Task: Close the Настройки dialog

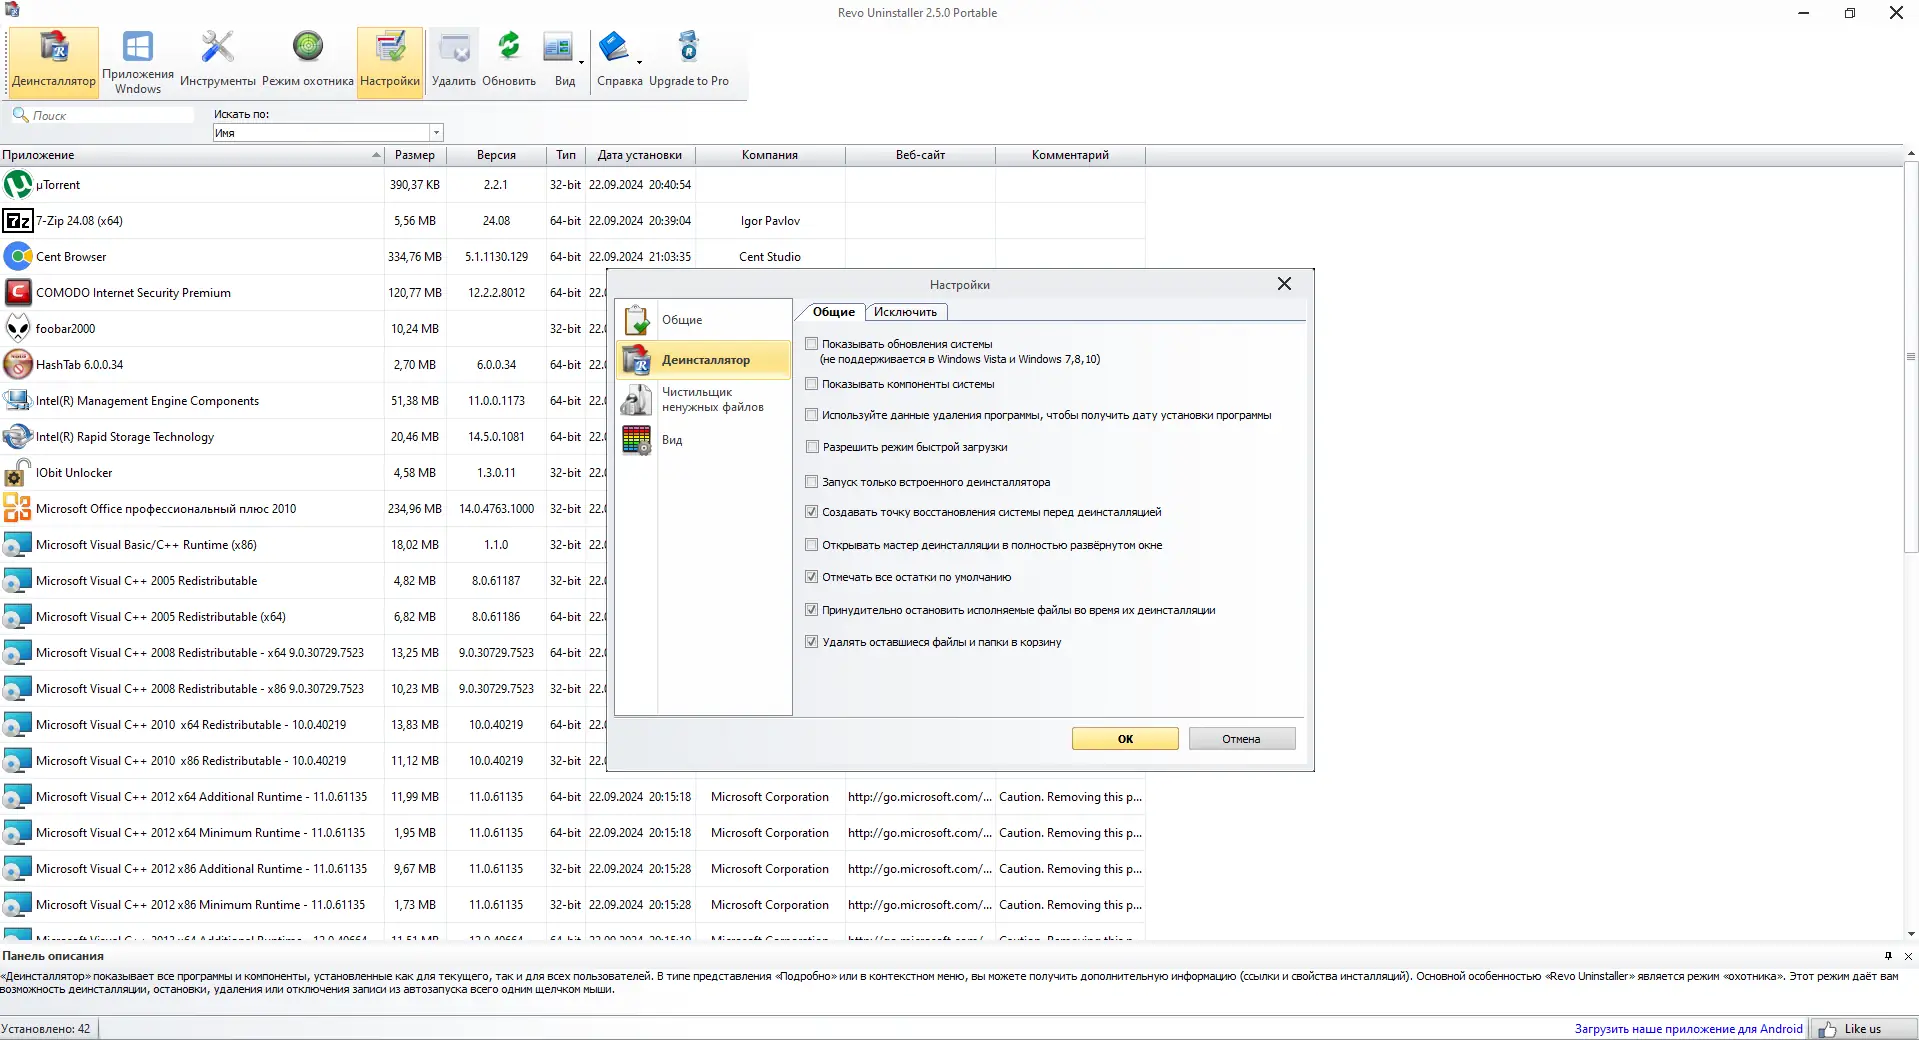Action: pos(1284,284)
